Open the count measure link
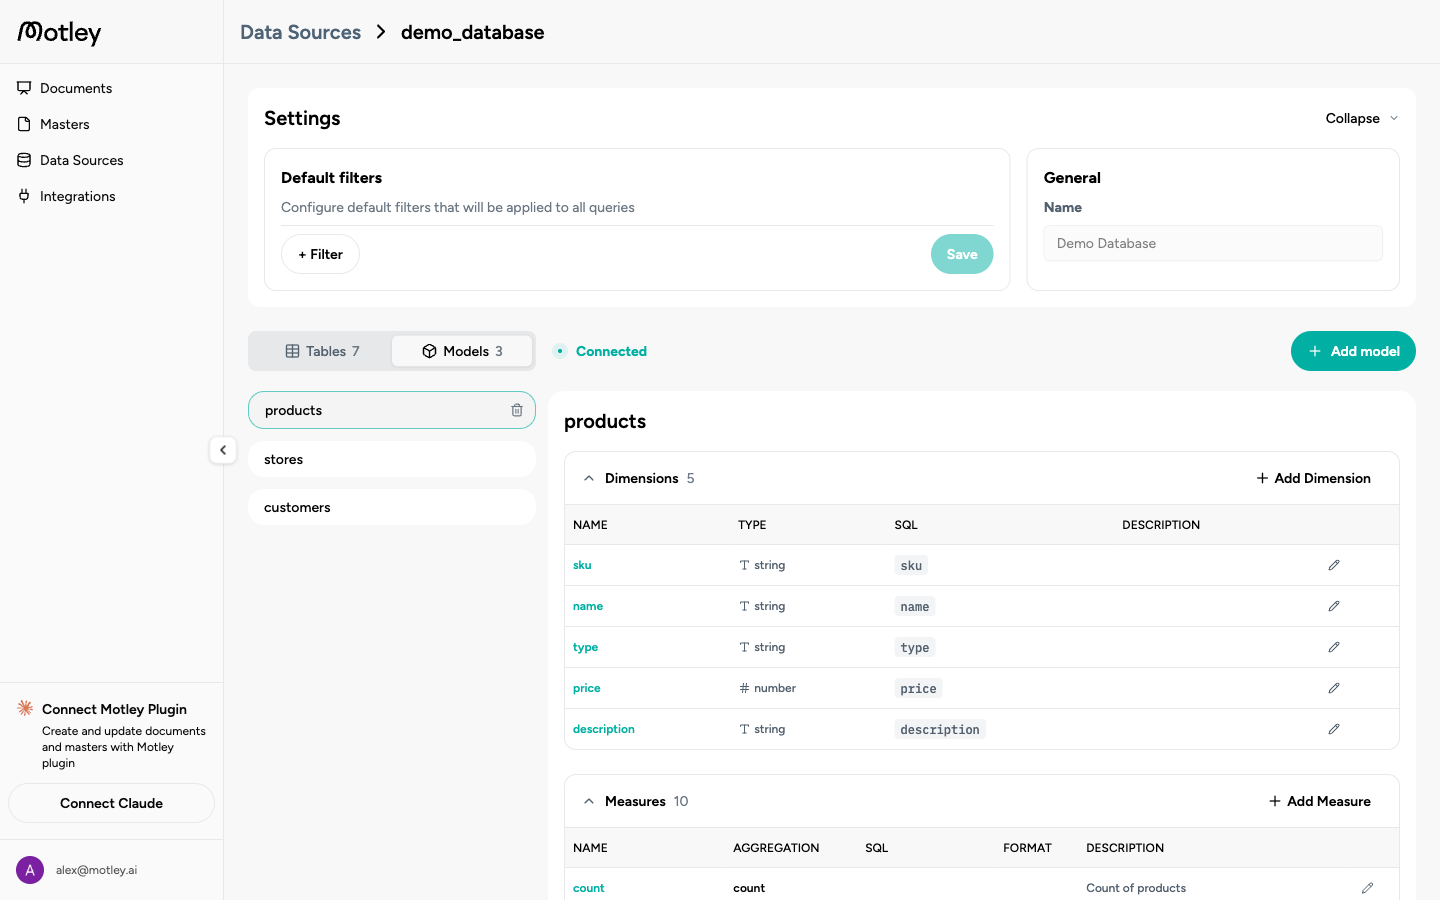 point(589,888)
